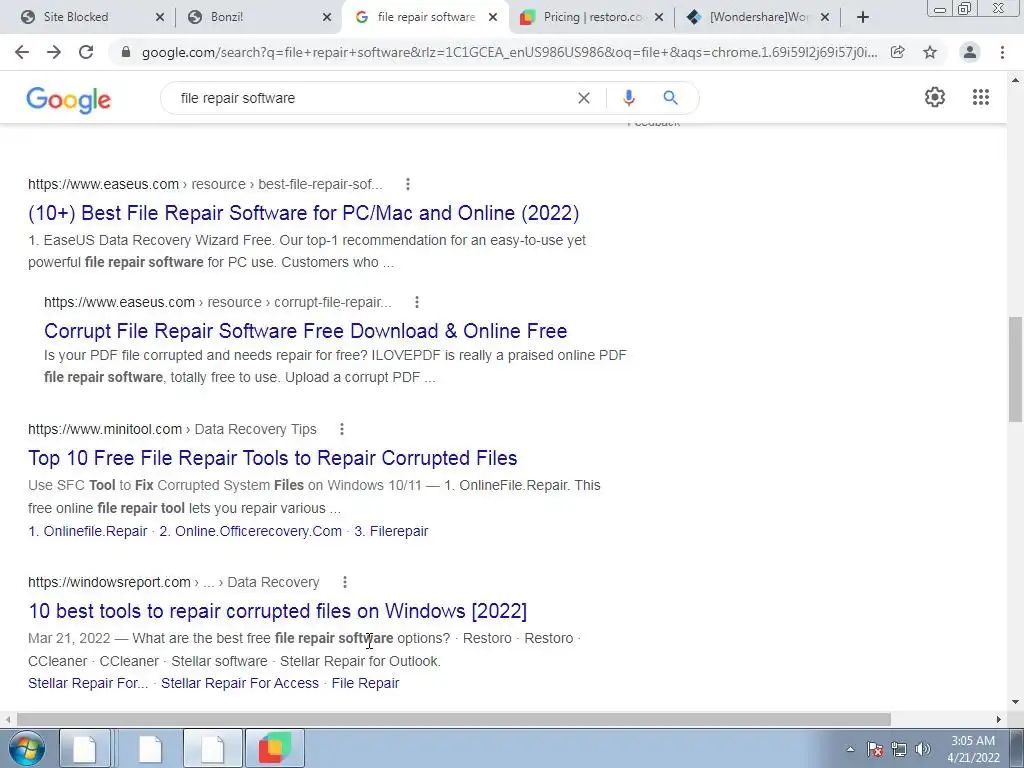
Task: Click the first blank document taskbar button
Action: pos(85,748)
